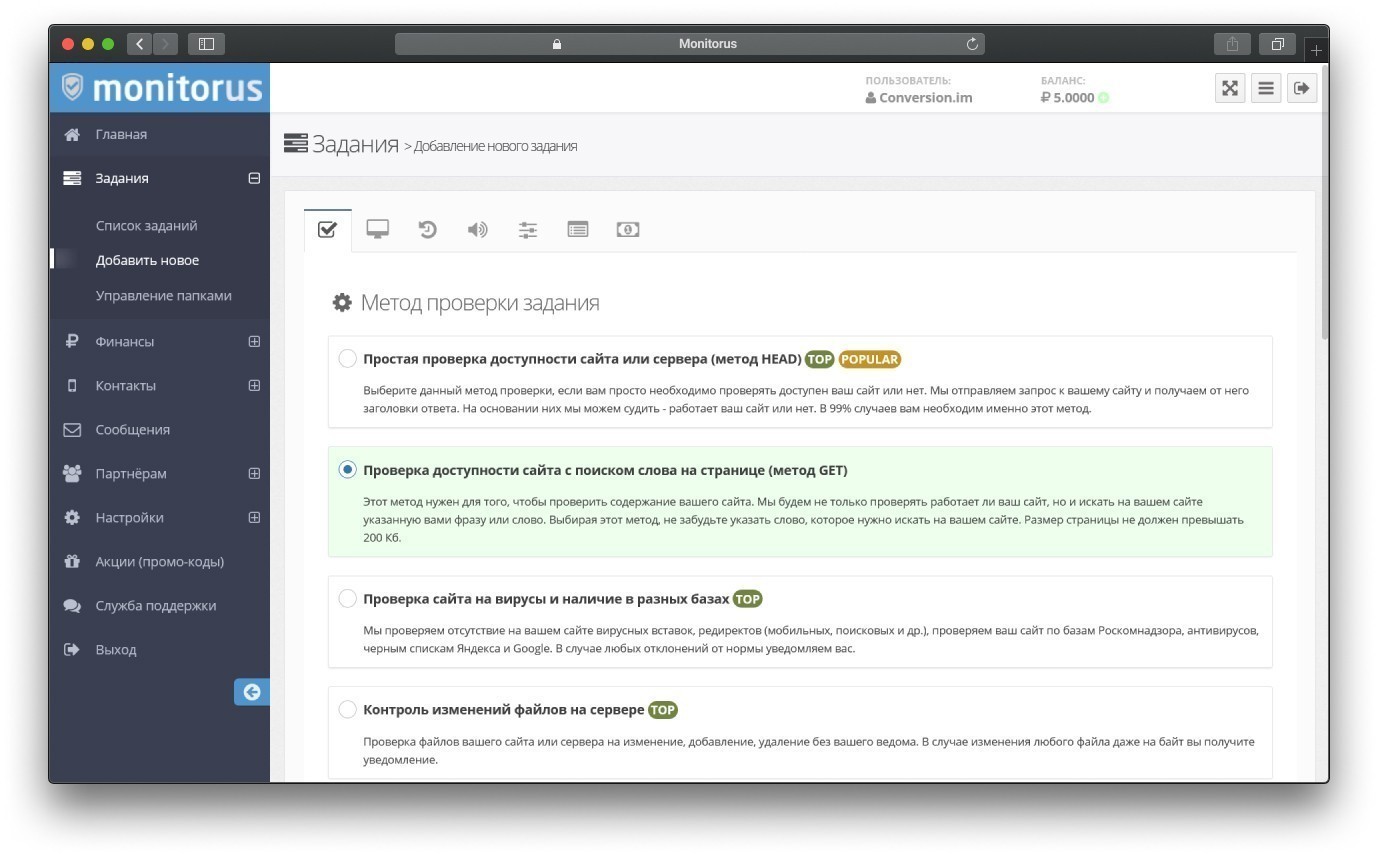Expand the Партнёрам menu section
The image size is (1378, 856).
(254, 473)
